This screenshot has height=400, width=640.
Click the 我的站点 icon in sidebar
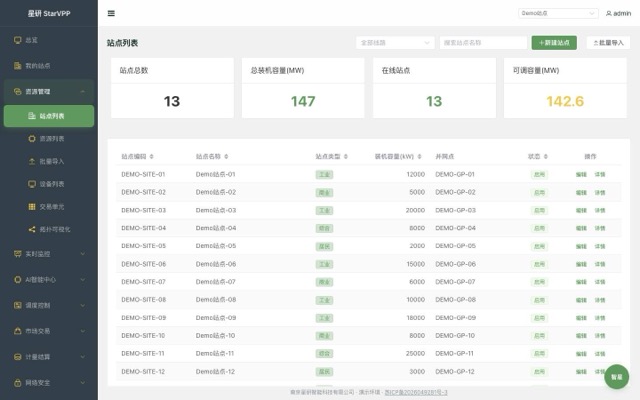[18, 66]
